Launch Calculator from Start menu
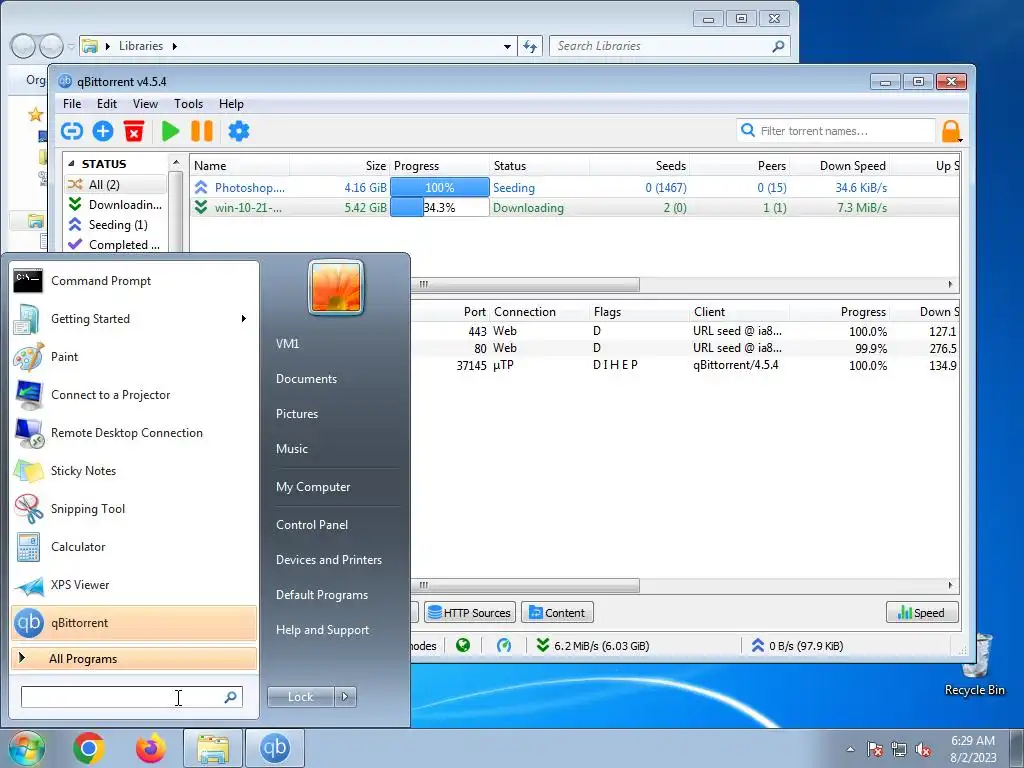Image resolution: width=1024 pixels, height=768 pixels. [134, 547]
